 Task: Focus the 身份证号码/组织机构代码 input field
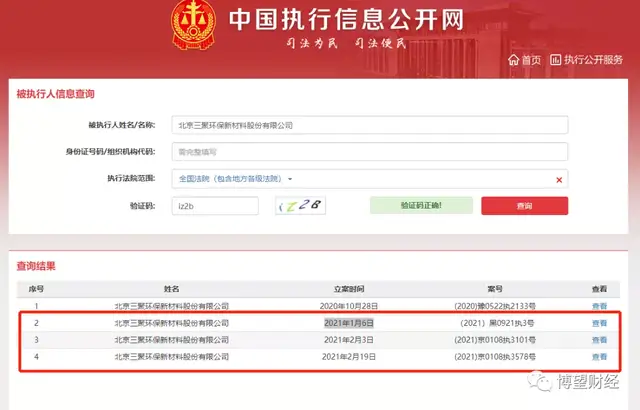[x=370, y=152]
